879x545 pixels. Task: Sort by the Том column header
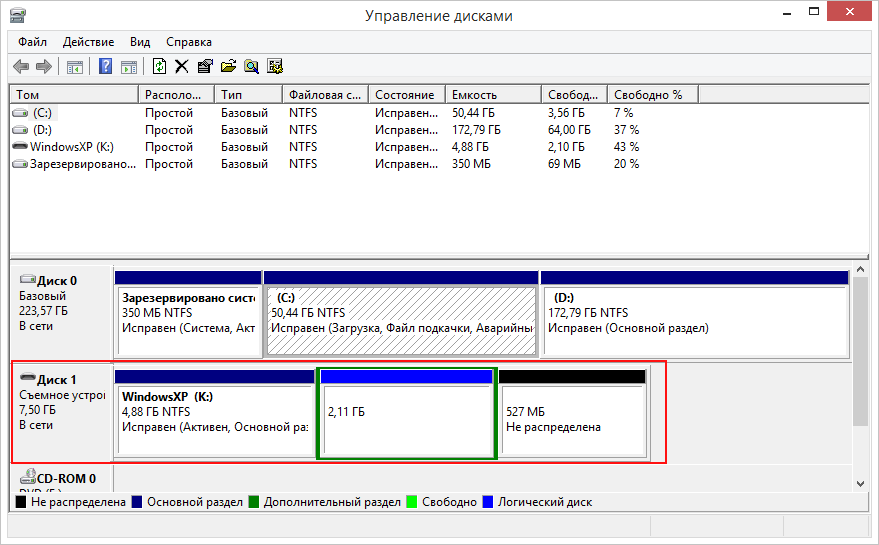tap(74, 94)
